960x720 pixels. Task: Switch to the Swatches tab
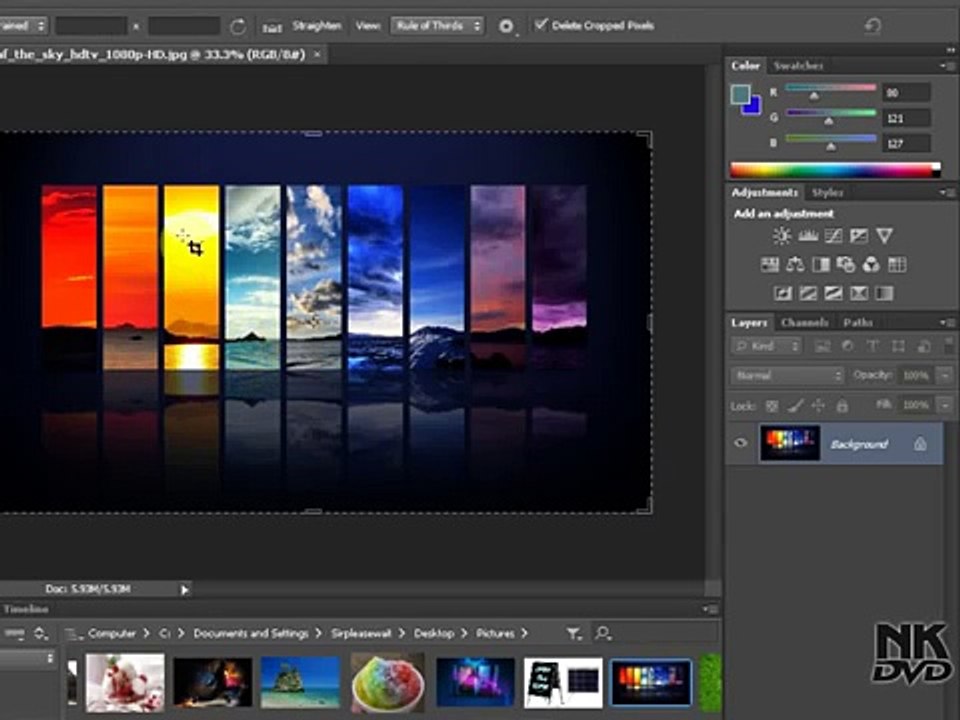(798, 66)
